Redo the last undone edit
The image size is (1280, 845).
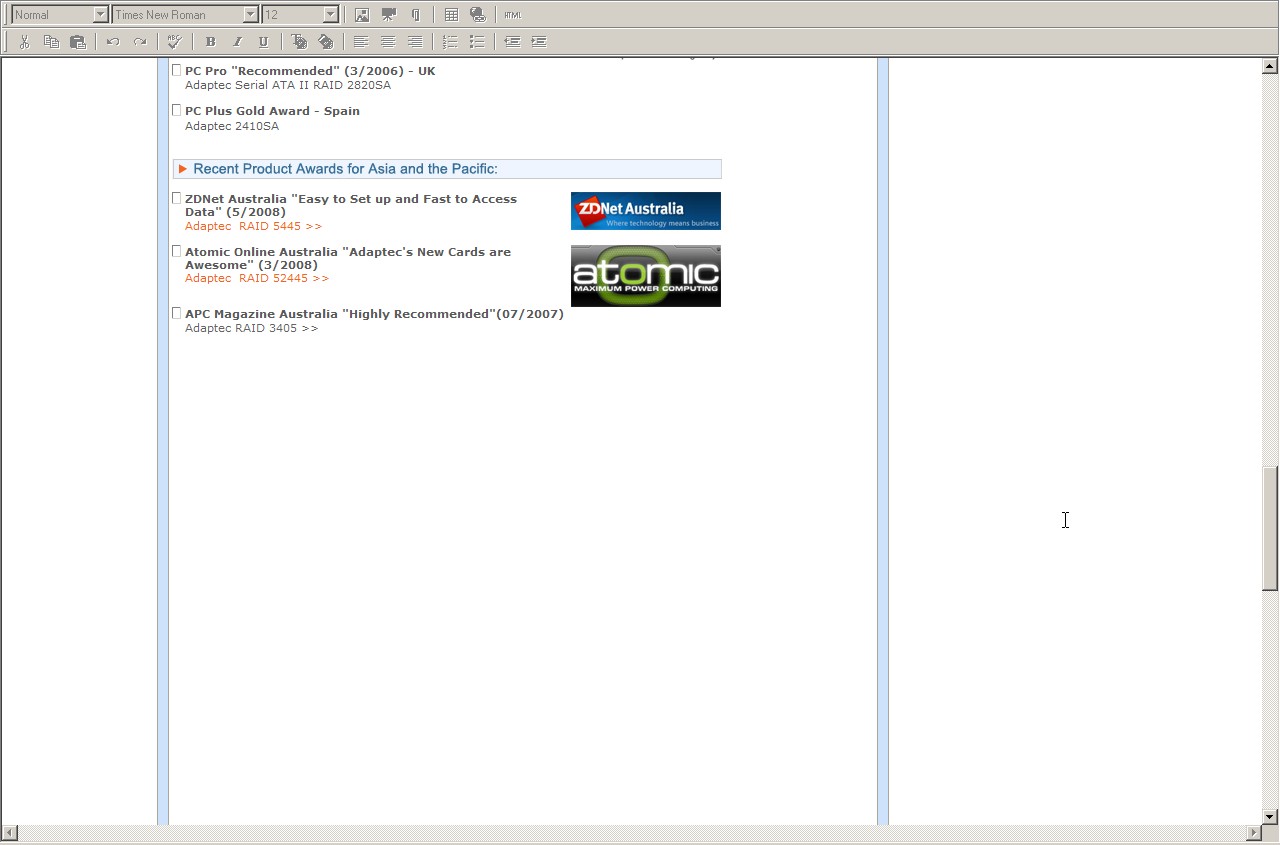coord(140,42)
